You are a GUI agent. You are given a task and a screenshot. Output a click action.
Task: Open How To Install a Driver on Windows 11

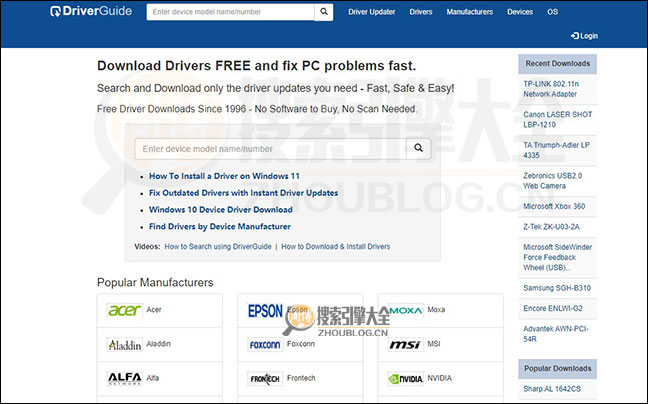coord(224,176)
